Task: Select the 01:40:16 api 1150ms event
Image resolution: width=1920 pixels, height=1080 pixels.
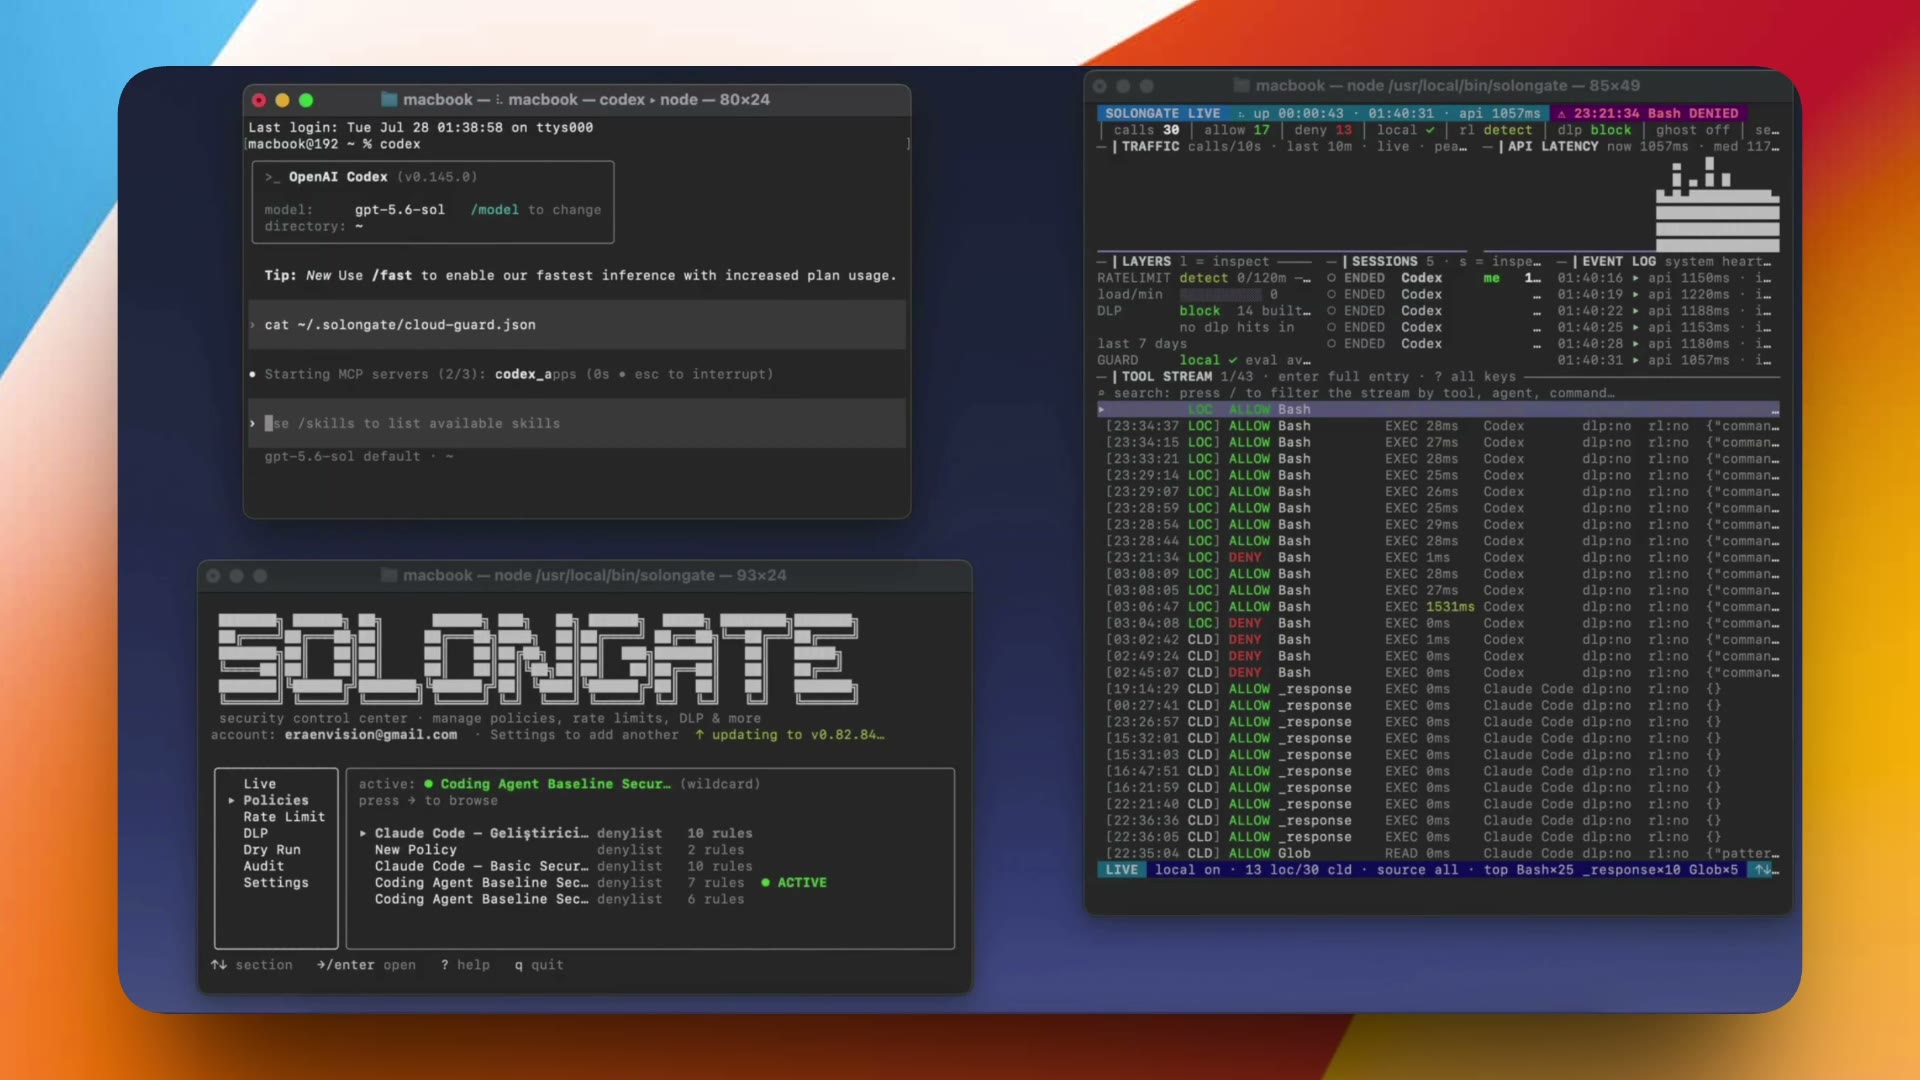Action: pyautogui.click(x=1664, y=278)
